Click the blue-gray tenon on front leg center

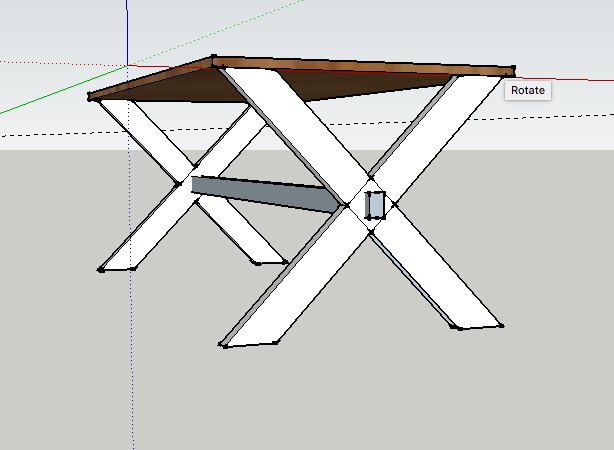tap(375, 205)
